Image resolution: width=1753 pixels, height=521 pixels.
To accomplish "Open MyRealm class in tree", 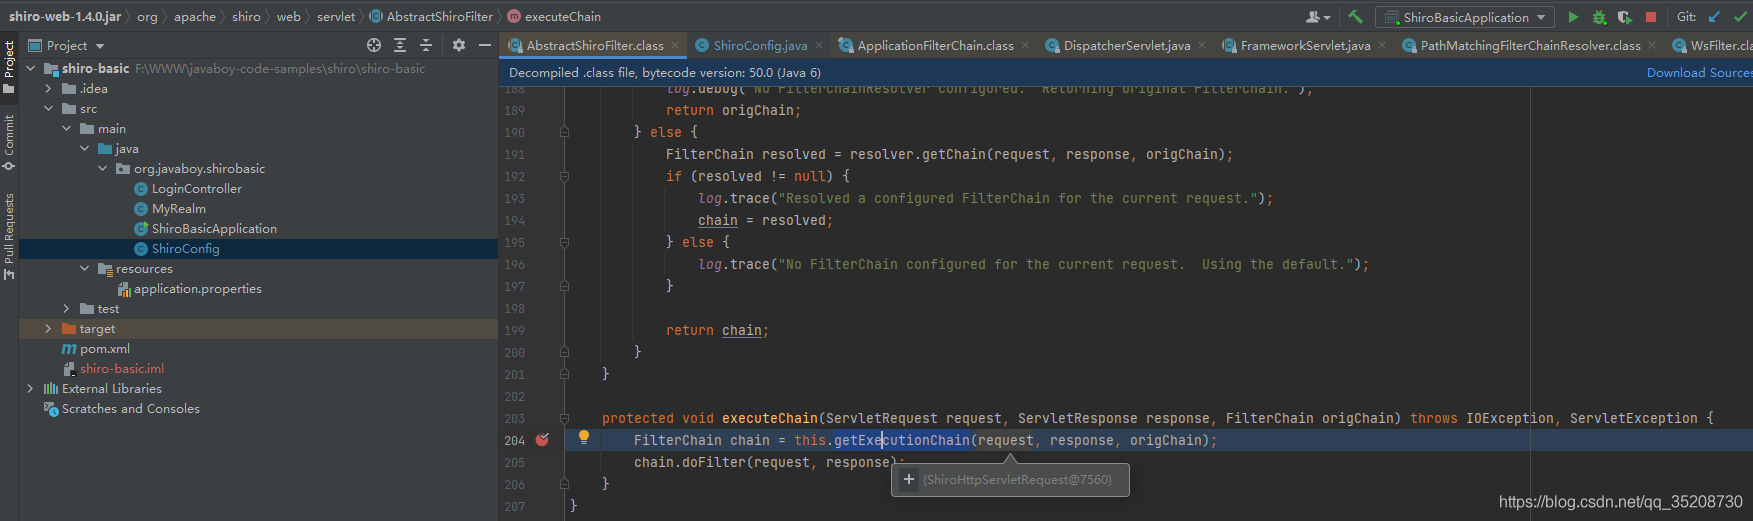I will [178, 208].
